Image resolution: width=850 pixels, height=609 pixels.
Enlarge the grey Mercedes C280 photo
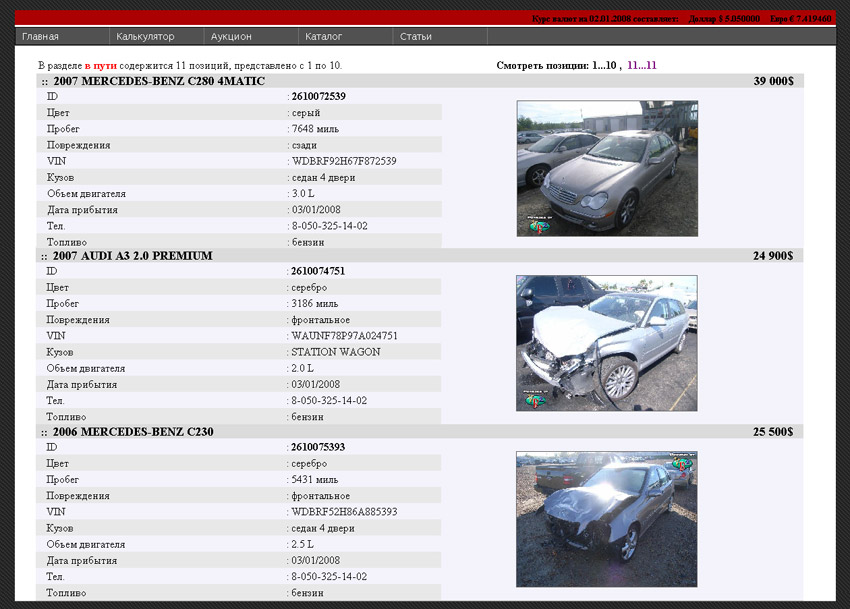607,168
